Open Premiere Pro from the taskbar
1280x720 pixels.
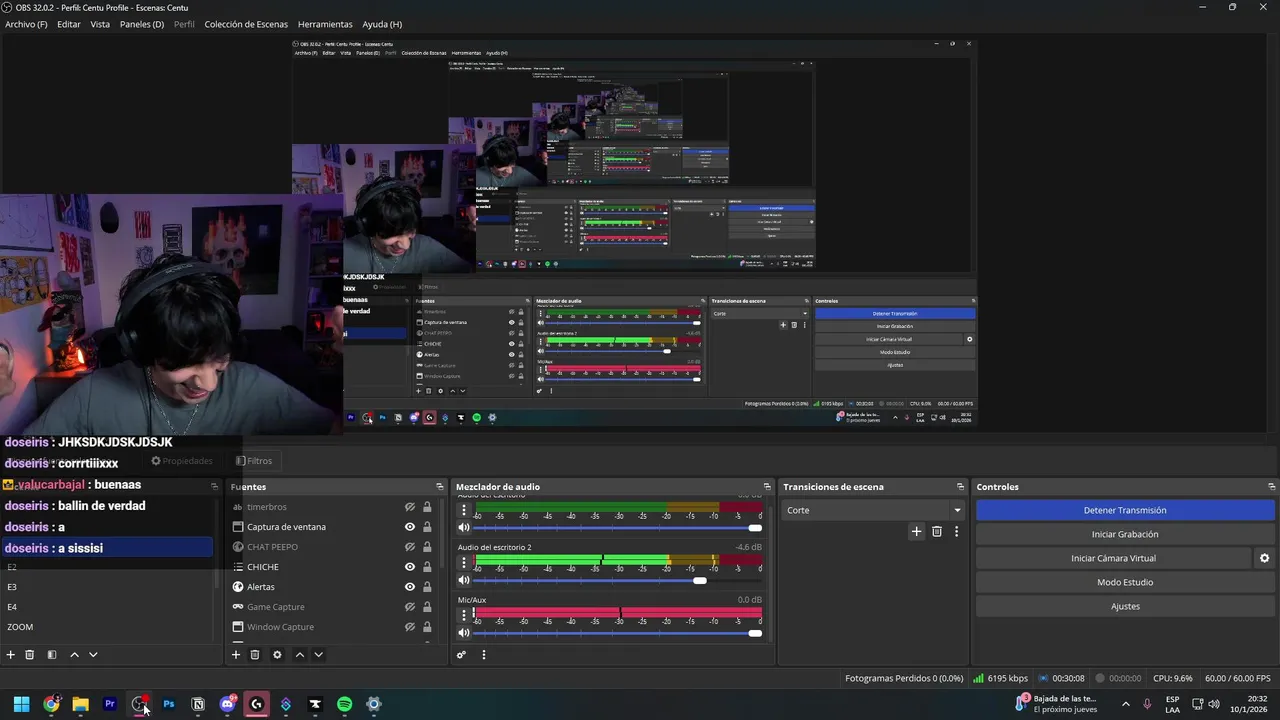pos(110,704)
